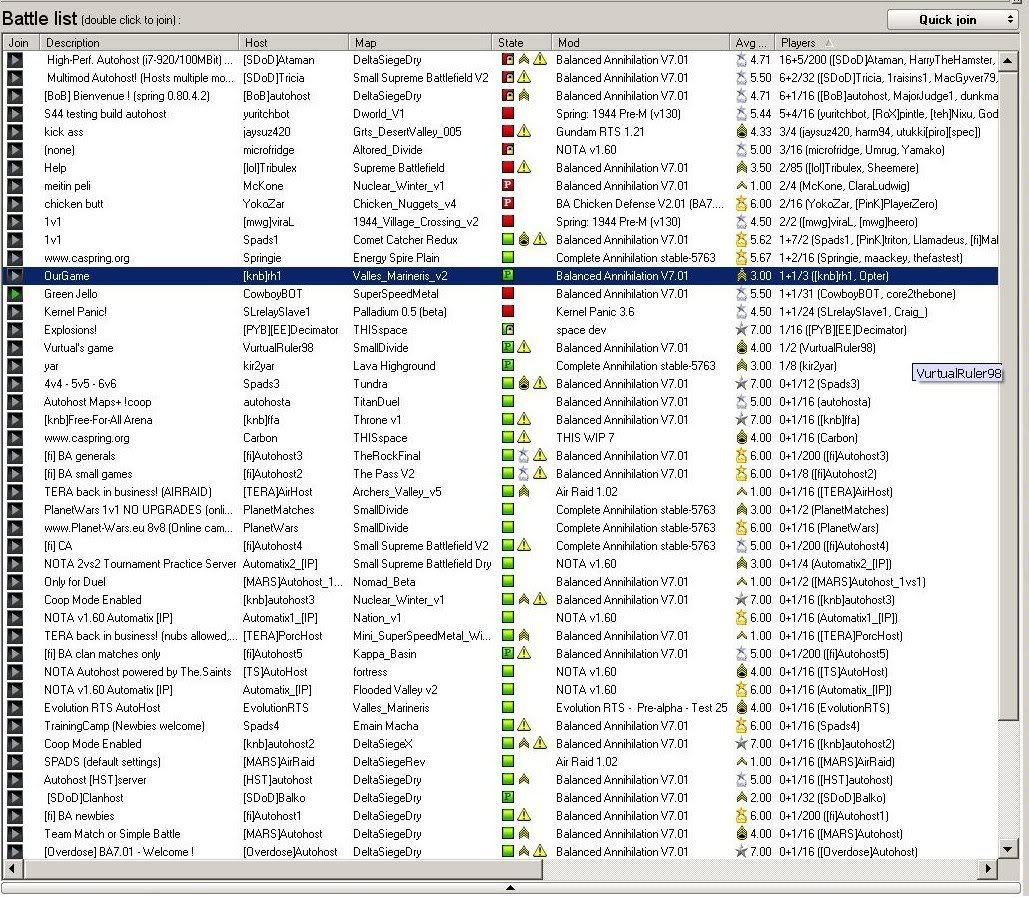Image resolution: width=1029 pixels, height=897 pixels.
Task: Click warning icon in SmallDivide Vurtual's game row
Action: click(524, 347)
